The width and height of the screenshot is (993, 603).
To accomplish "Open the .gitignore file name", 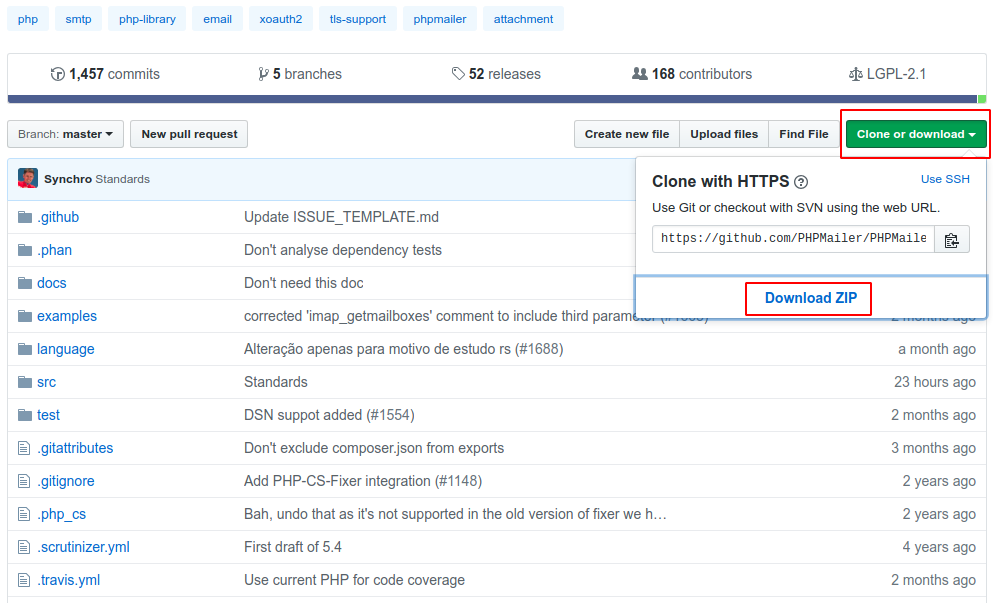I will click(x=65, y=481).
